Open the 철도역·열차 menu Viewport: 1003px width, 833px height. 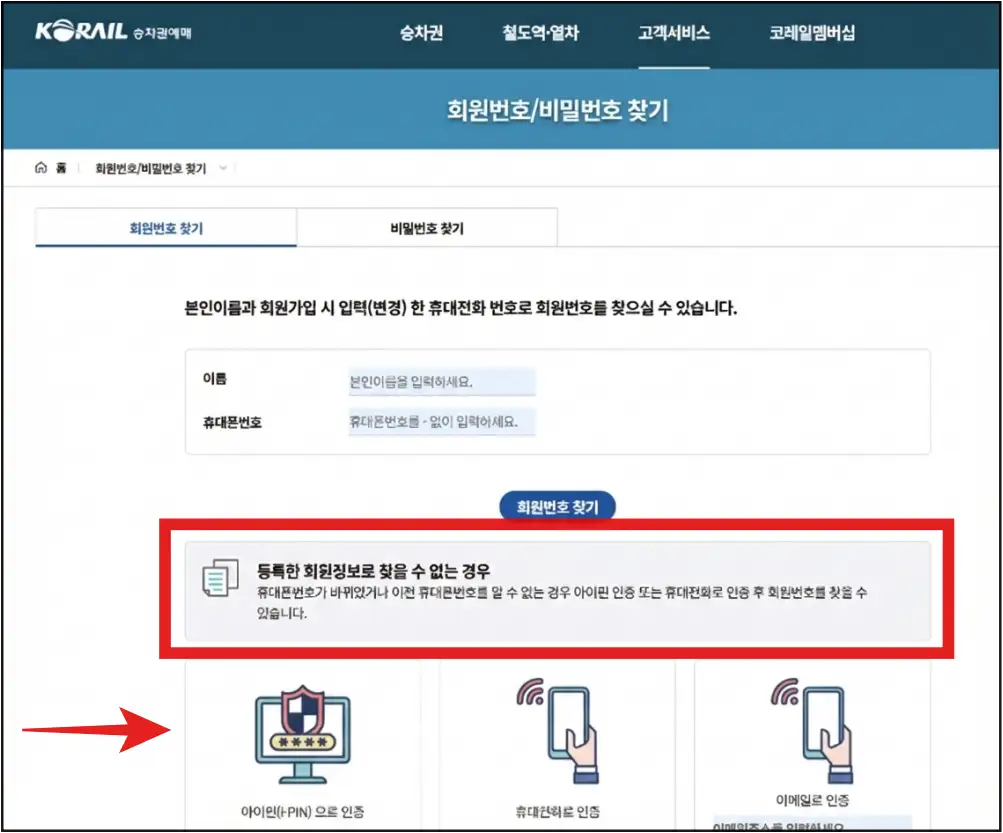pyautogui.click(x=540, y=31)
